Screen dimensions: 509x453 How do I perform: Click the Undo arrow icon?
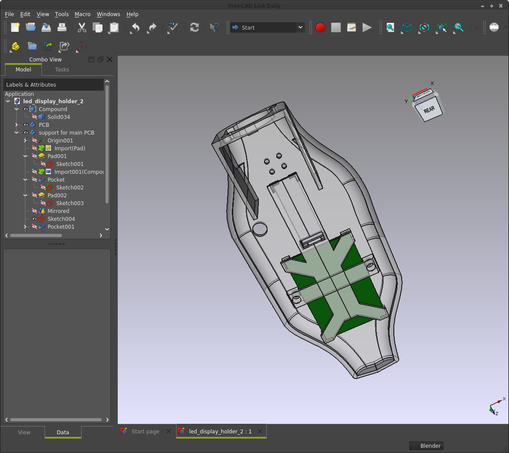(x=135, y=28)
